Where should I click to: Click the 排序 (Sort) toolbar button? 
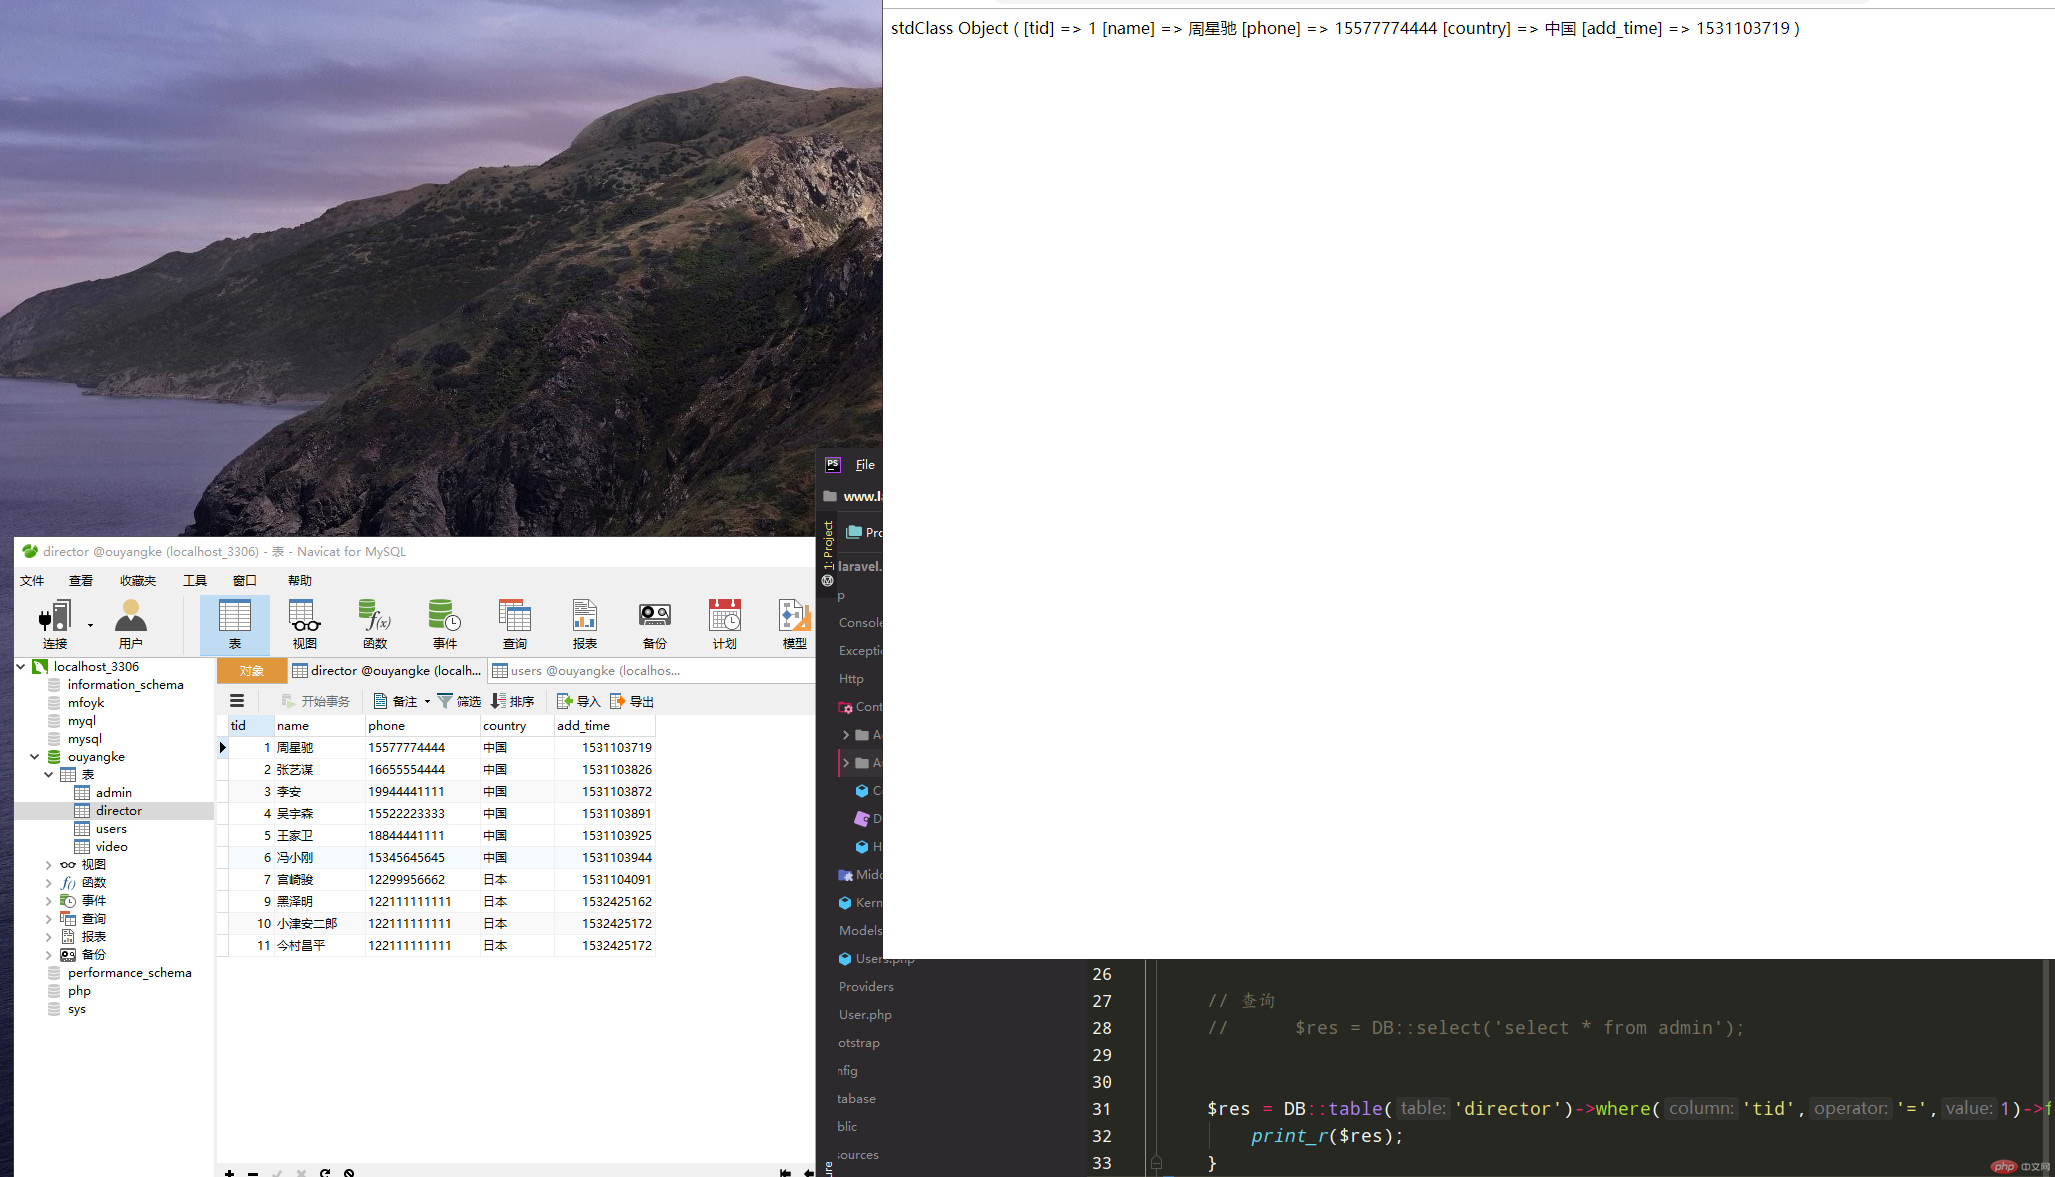click(513, 701)
